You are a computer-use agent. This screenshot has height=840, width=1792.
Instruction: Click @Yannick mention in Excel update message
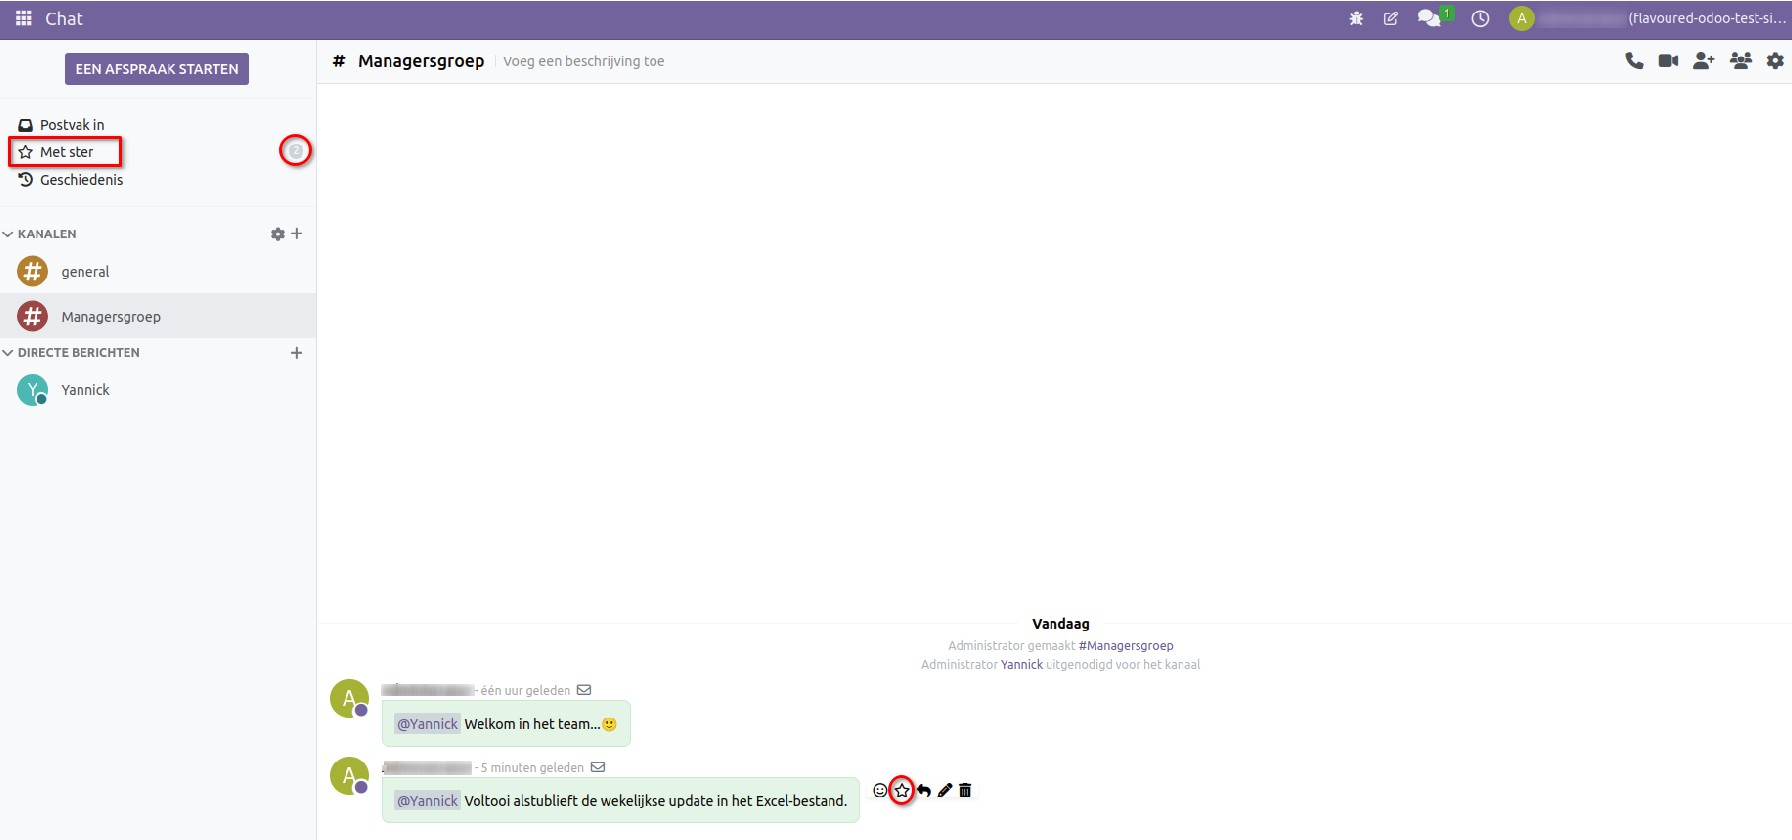427,801
